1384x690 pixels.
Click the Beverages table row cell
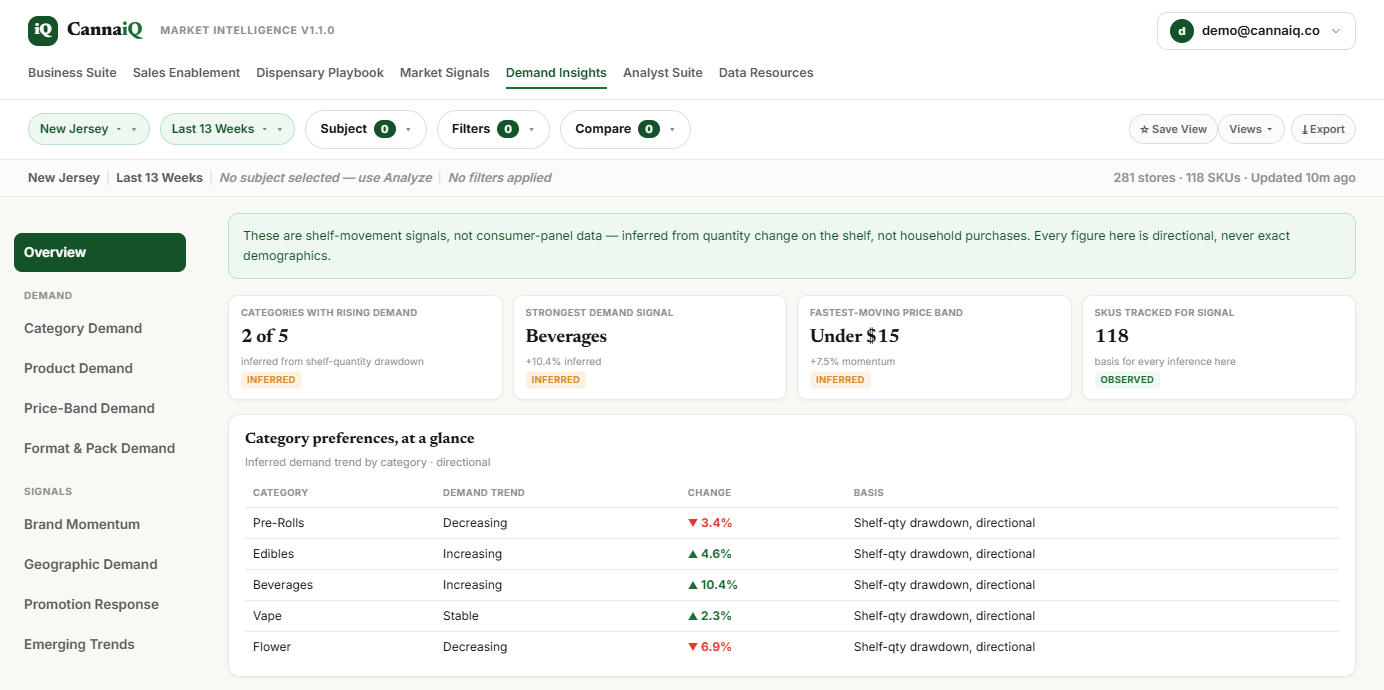coord(283,585)
